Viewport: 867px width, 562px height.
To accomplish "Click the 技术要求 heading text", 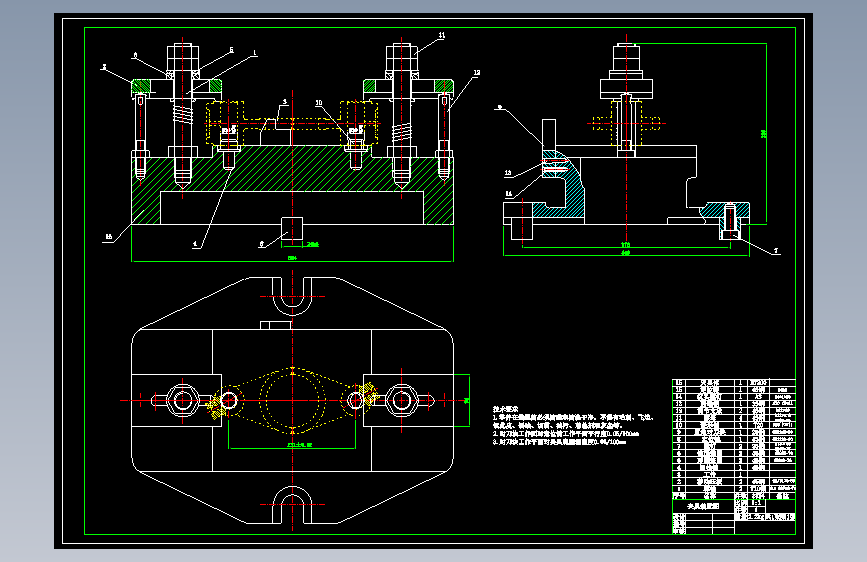I will pos(505,409).
